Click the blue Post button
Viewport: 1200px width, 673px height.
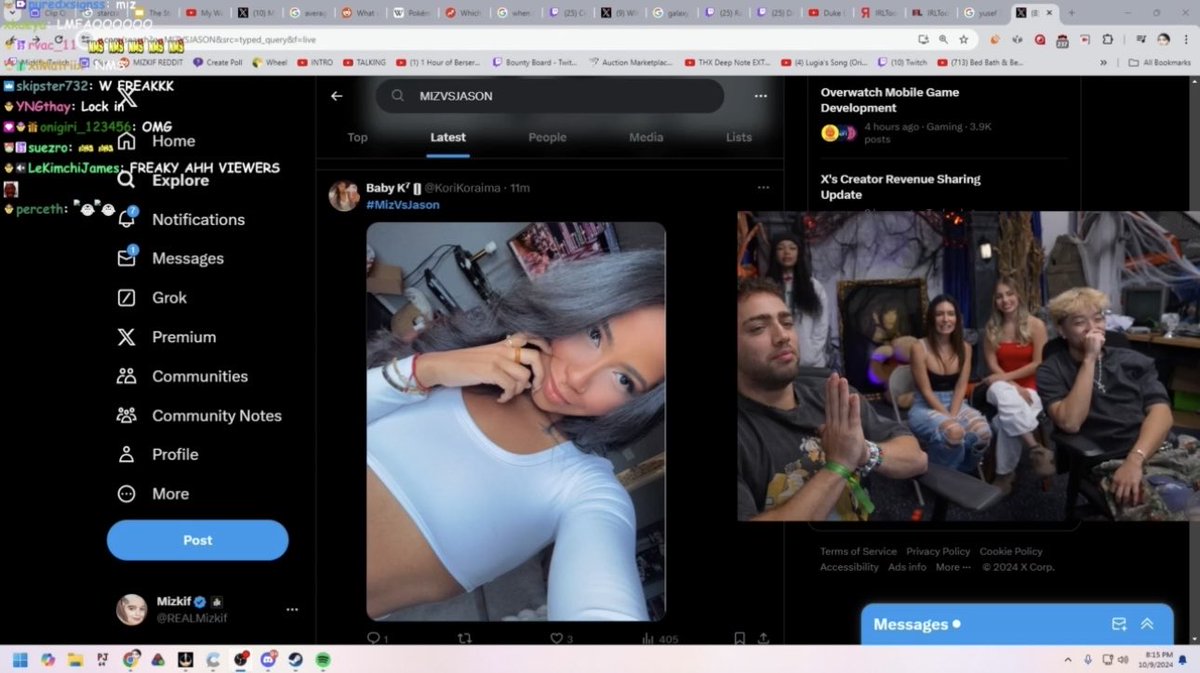tap(198, 540)
